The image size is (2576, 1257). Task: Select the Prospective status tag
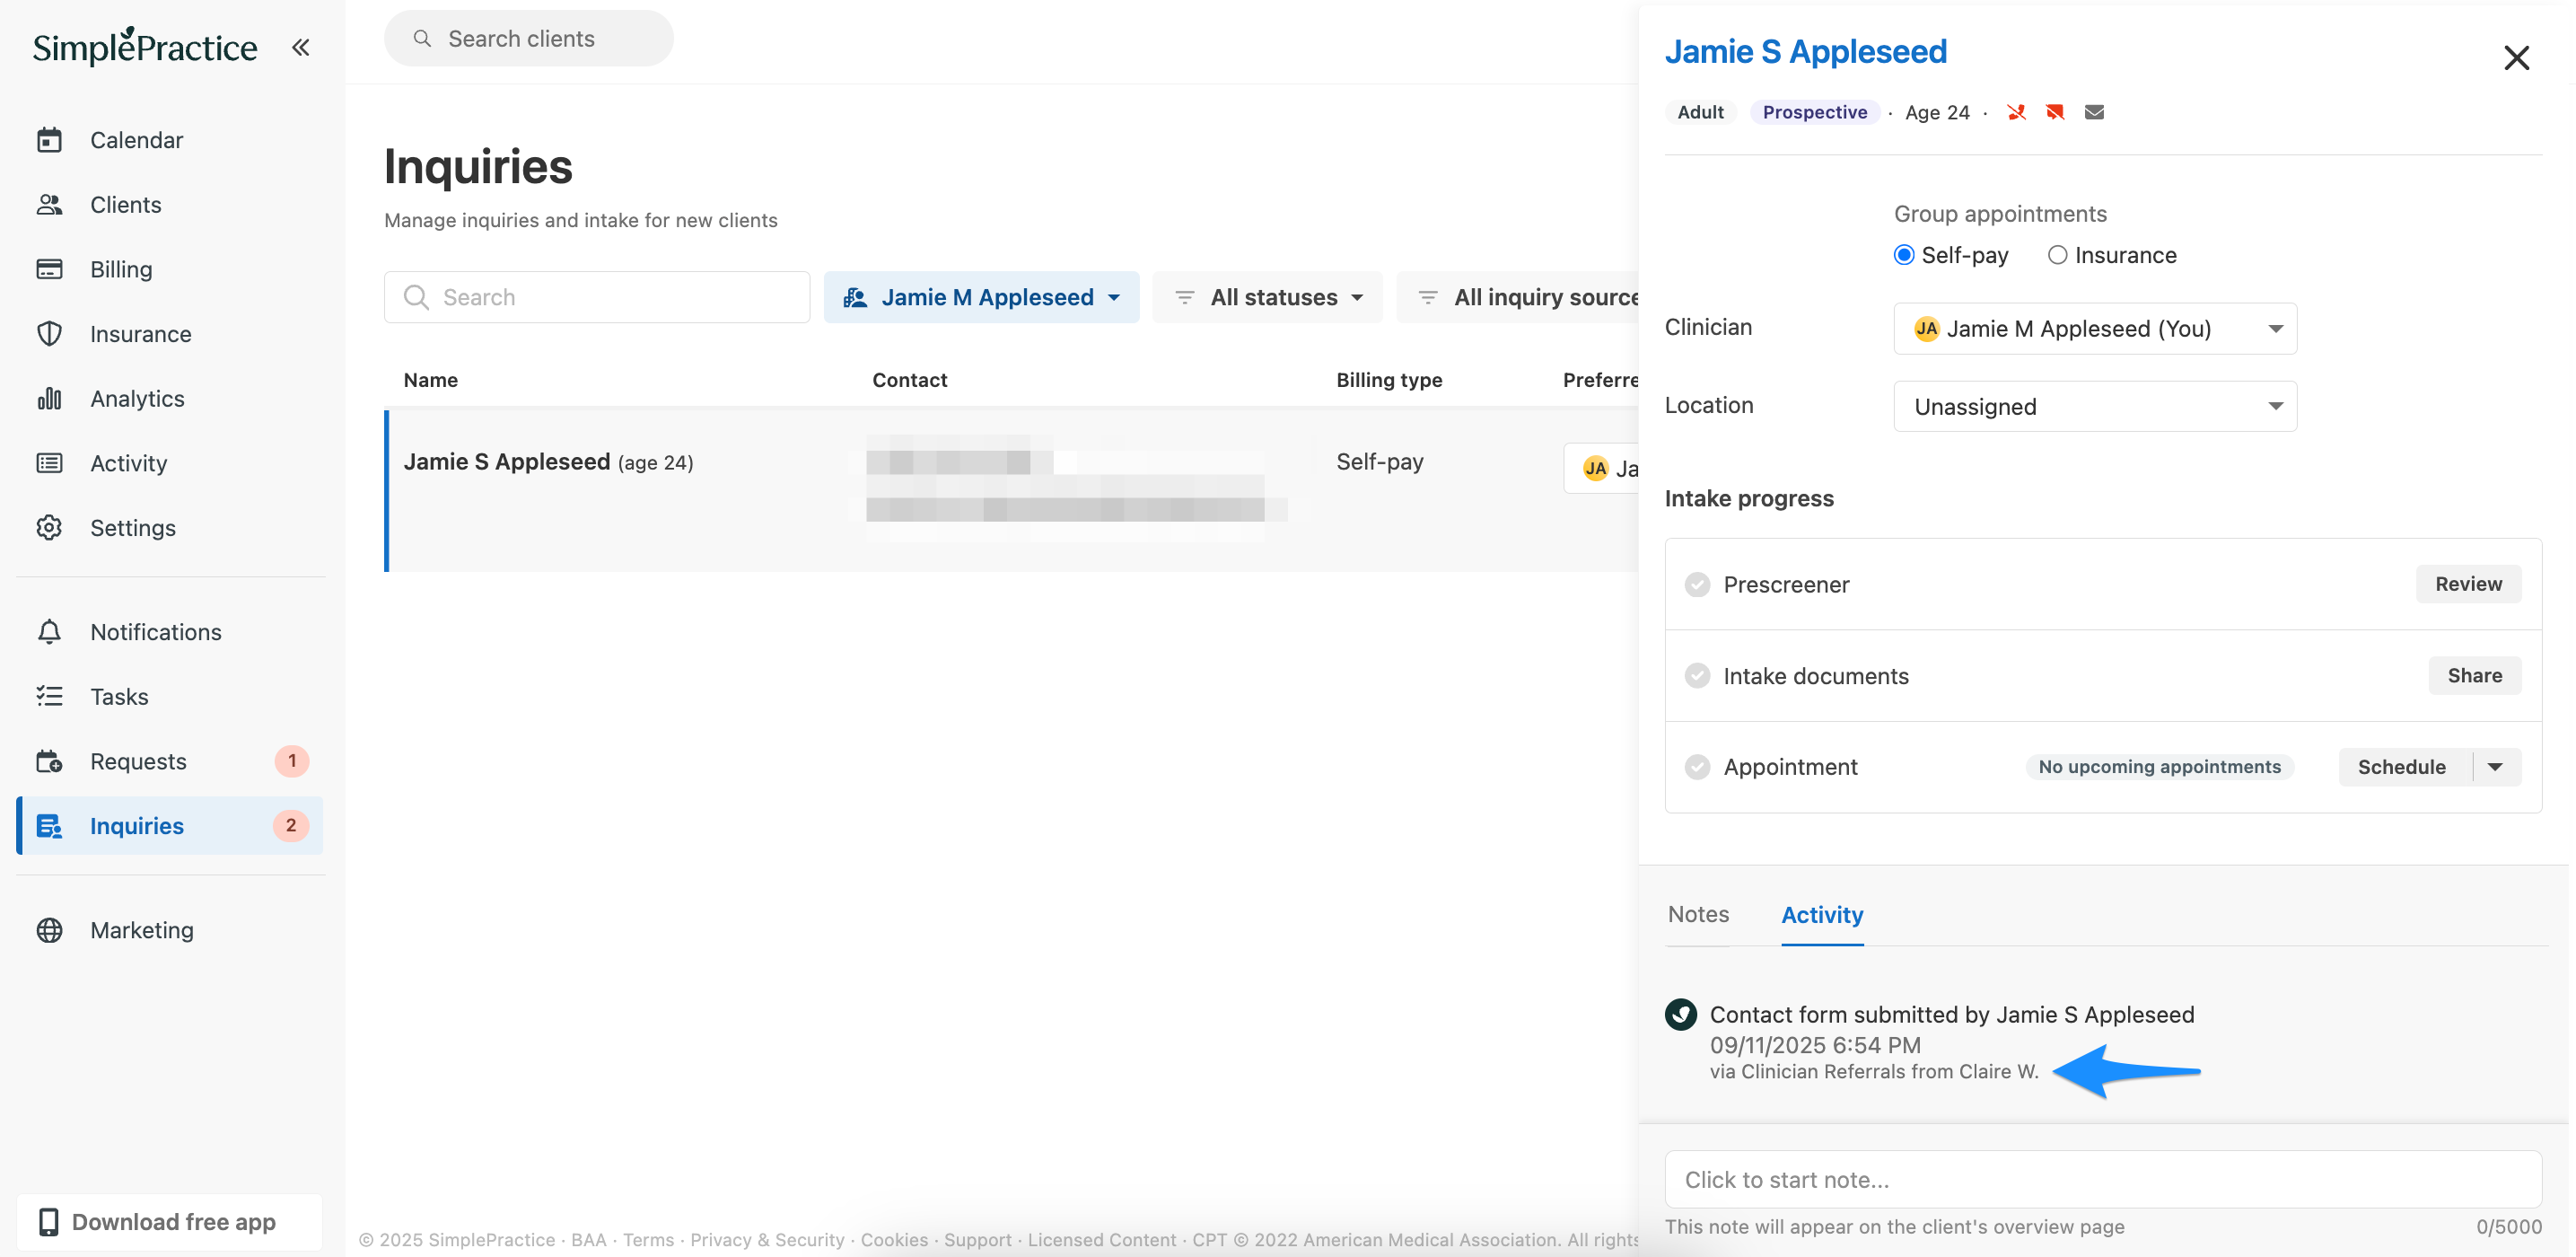pyautogui.click(x=1814, y=112)
